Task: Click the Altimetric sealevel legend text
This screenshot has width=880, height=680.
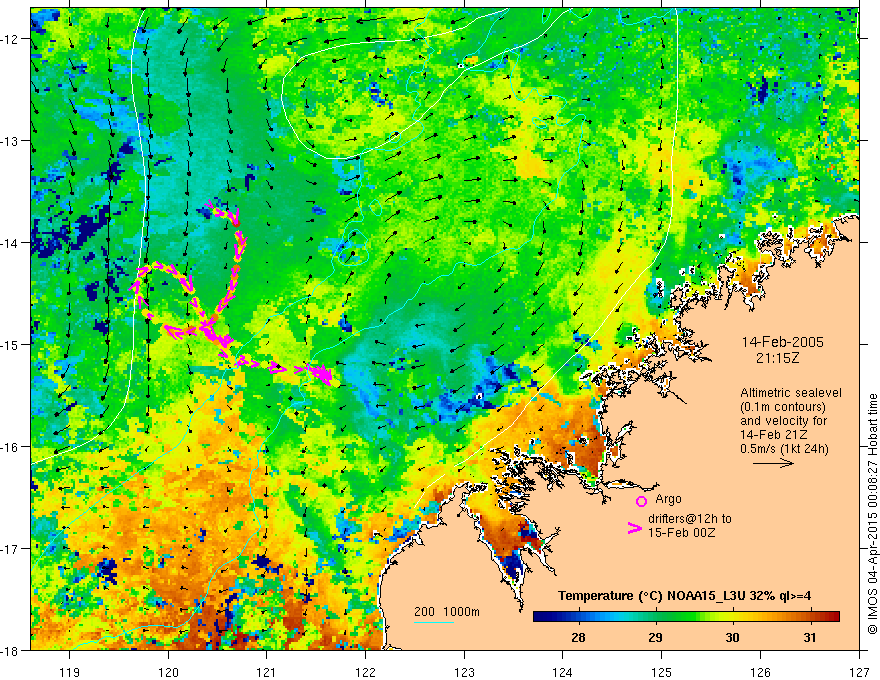Action: tap(791, 393)
